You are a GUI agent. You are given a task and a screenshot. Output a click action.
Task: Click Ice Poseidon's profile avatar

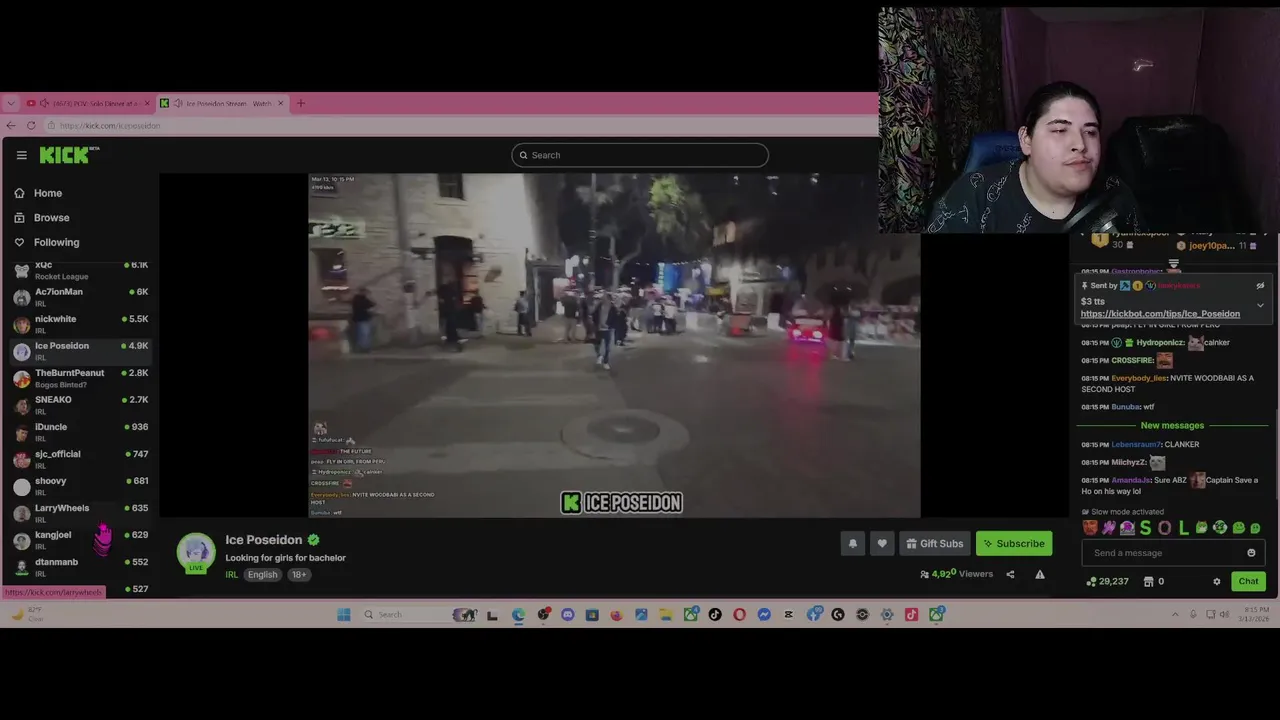click(196, 553)
